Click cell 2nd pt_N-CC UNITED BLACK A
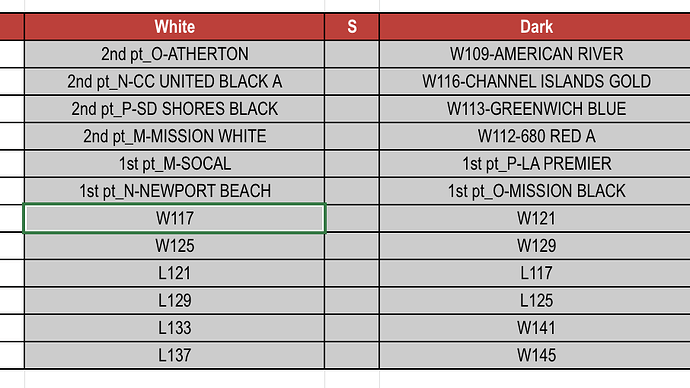The image size is (690, 388). pyautogui.click(x=175, y=81)
